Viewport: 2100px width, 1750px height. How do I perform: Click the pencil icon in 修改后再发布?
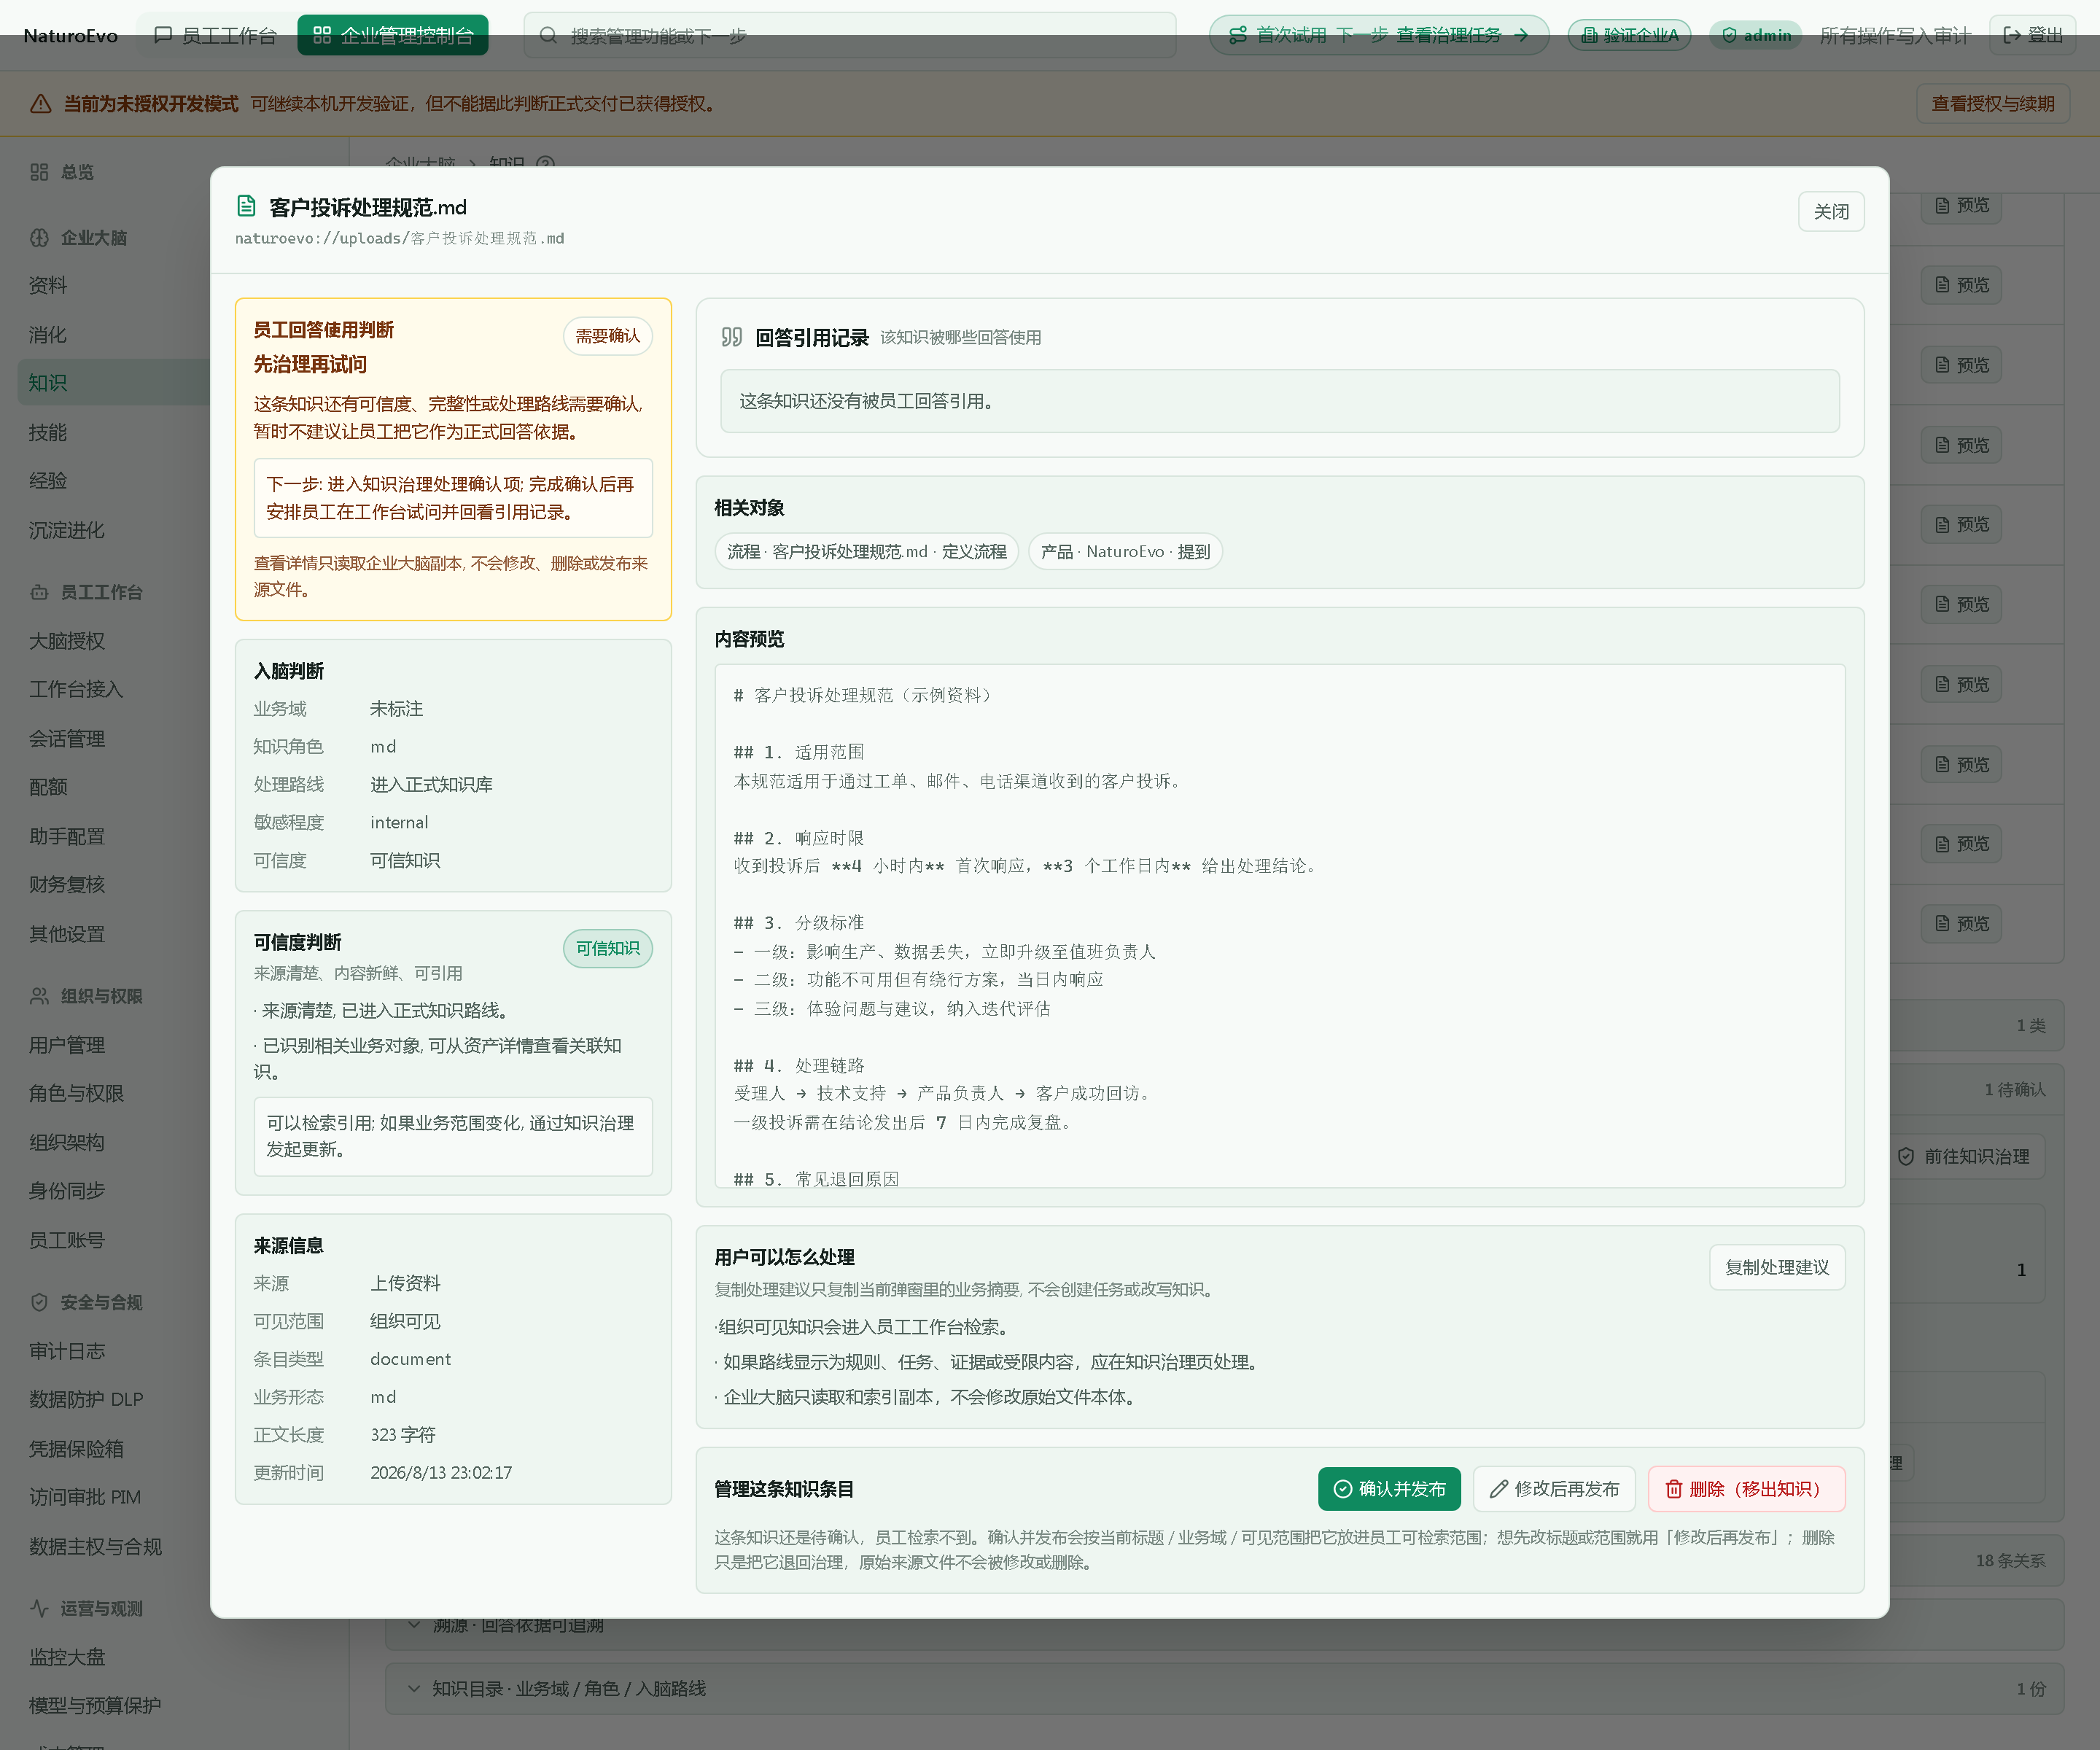[1498, 1489]
